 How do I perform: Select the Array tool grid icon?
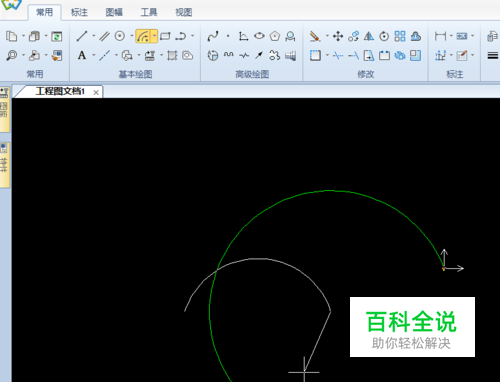[x=400, y=36]
